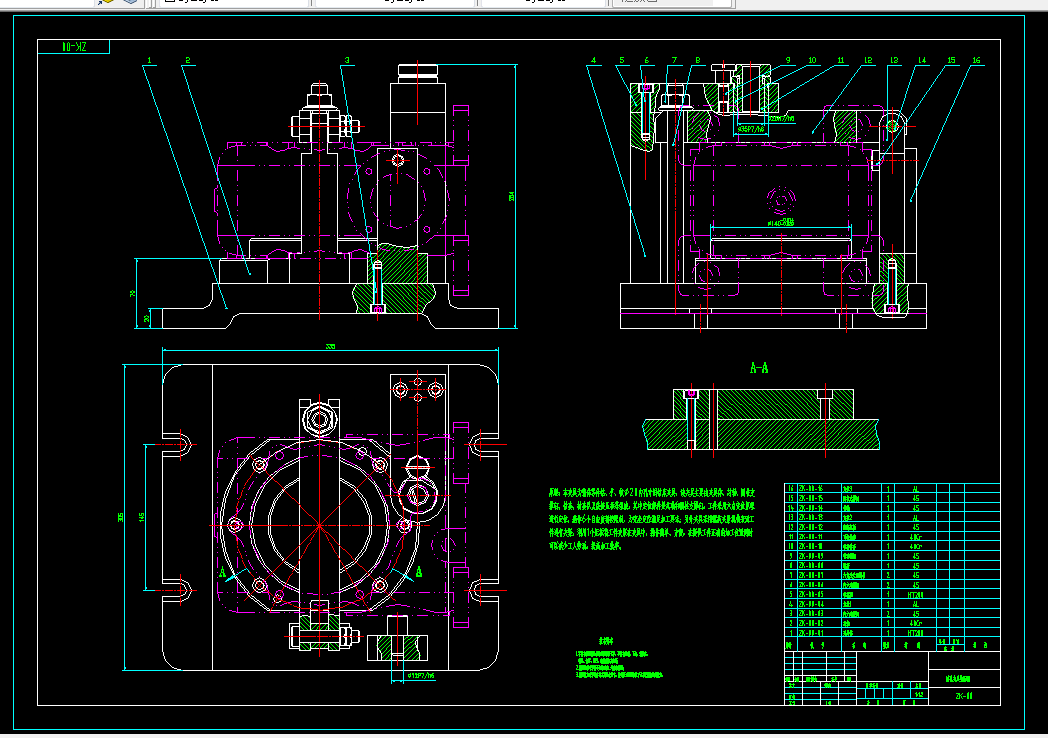Select the 305 height dimension text
Viewport: 1048px width, 738px height.
121,517
